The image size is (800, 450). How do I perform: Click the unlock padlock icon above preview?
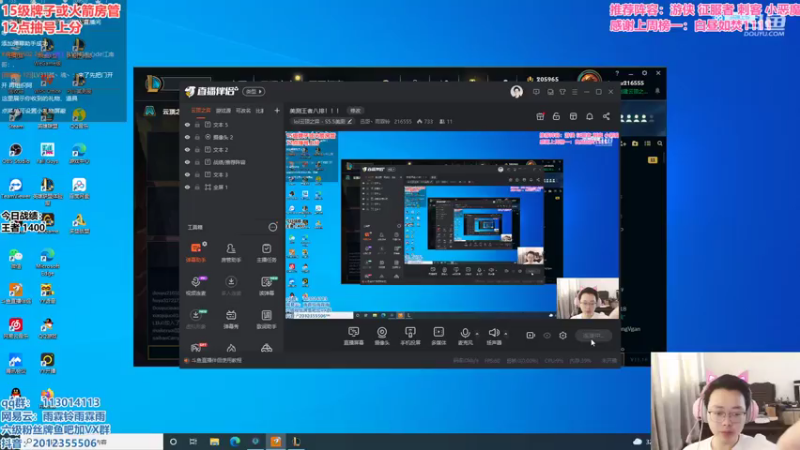(556, 116)
